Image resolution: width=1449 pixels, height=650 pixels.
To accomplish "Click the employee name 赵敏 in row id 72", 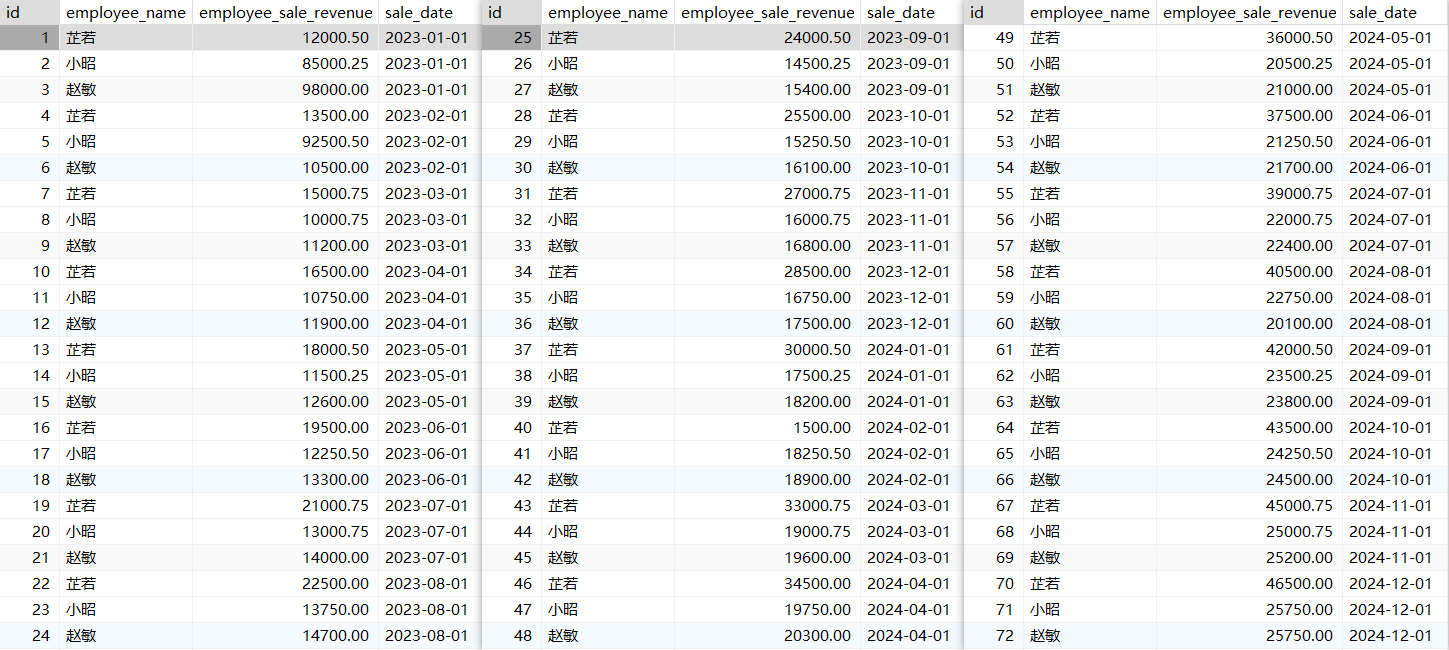I will coord(1045,635).
